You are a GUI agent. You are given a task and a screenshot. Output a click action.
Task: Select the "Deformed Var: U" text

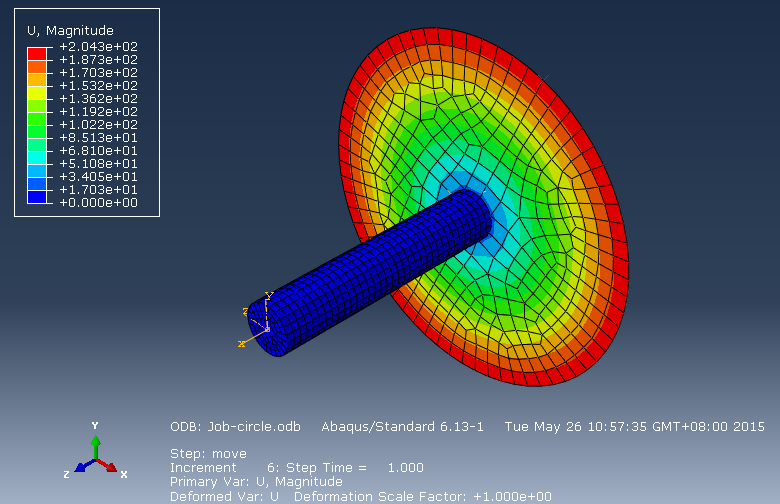(224, 497)
